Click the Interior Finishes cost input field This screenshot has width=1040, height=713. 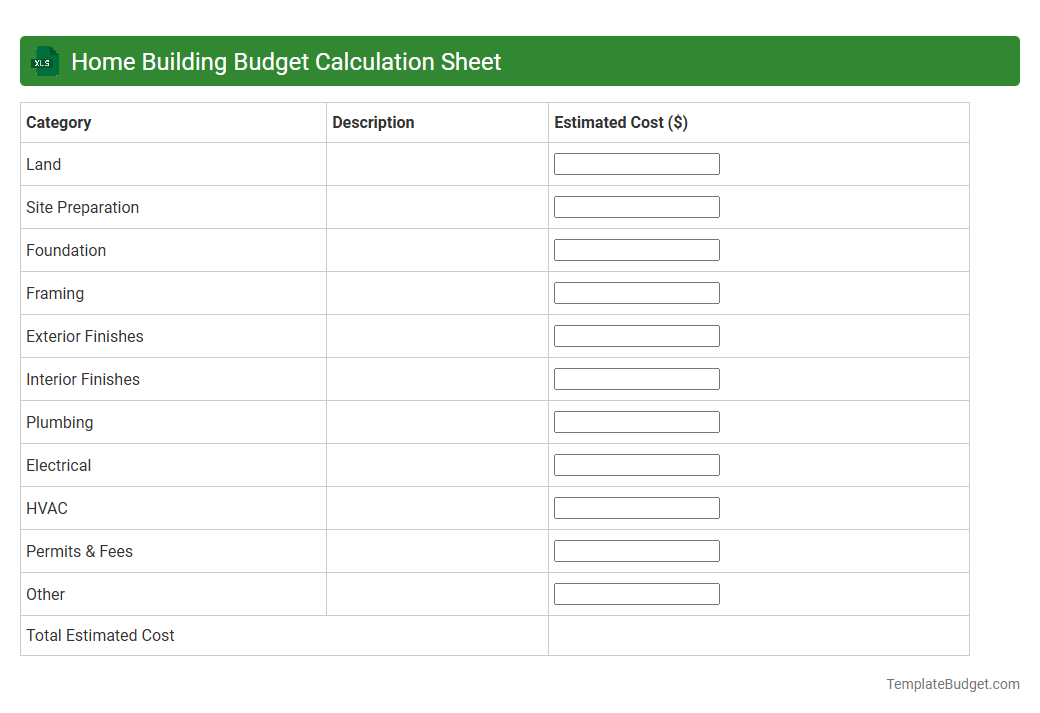(636, 378)
